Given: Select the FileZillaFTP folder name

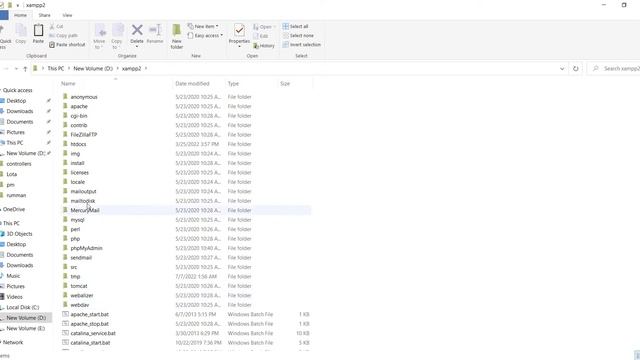Looking at the screenshot, I should 84,134.
